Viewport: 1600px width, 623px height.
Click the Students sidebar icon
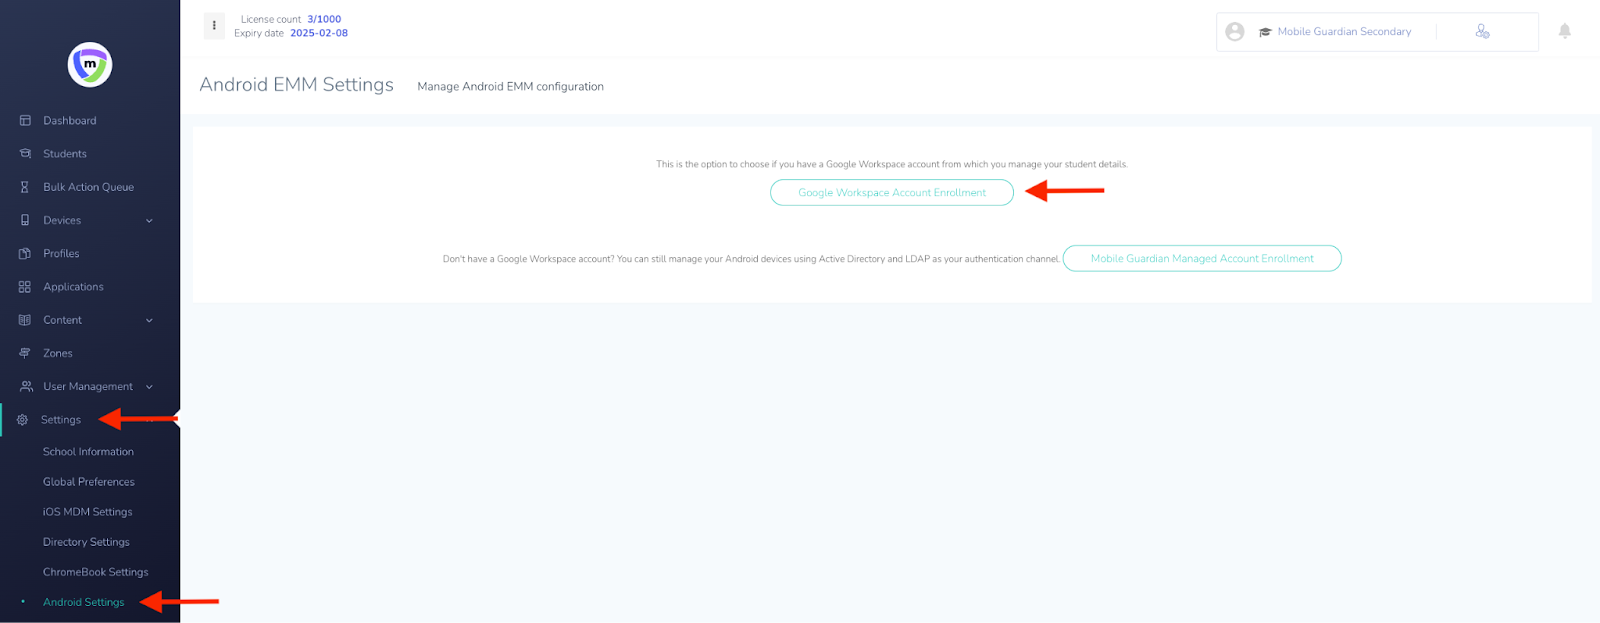(25, 153)
